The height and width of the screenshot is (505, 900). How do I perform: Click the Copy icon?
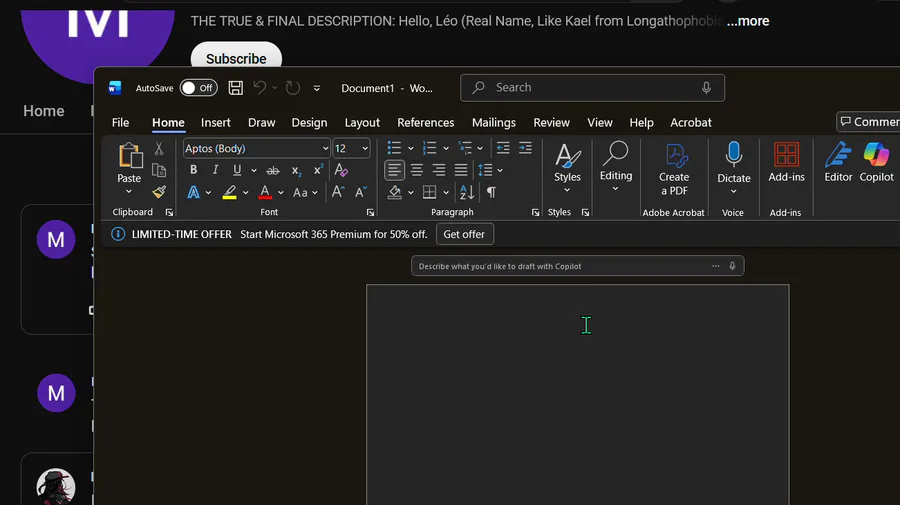coord(159,170)
